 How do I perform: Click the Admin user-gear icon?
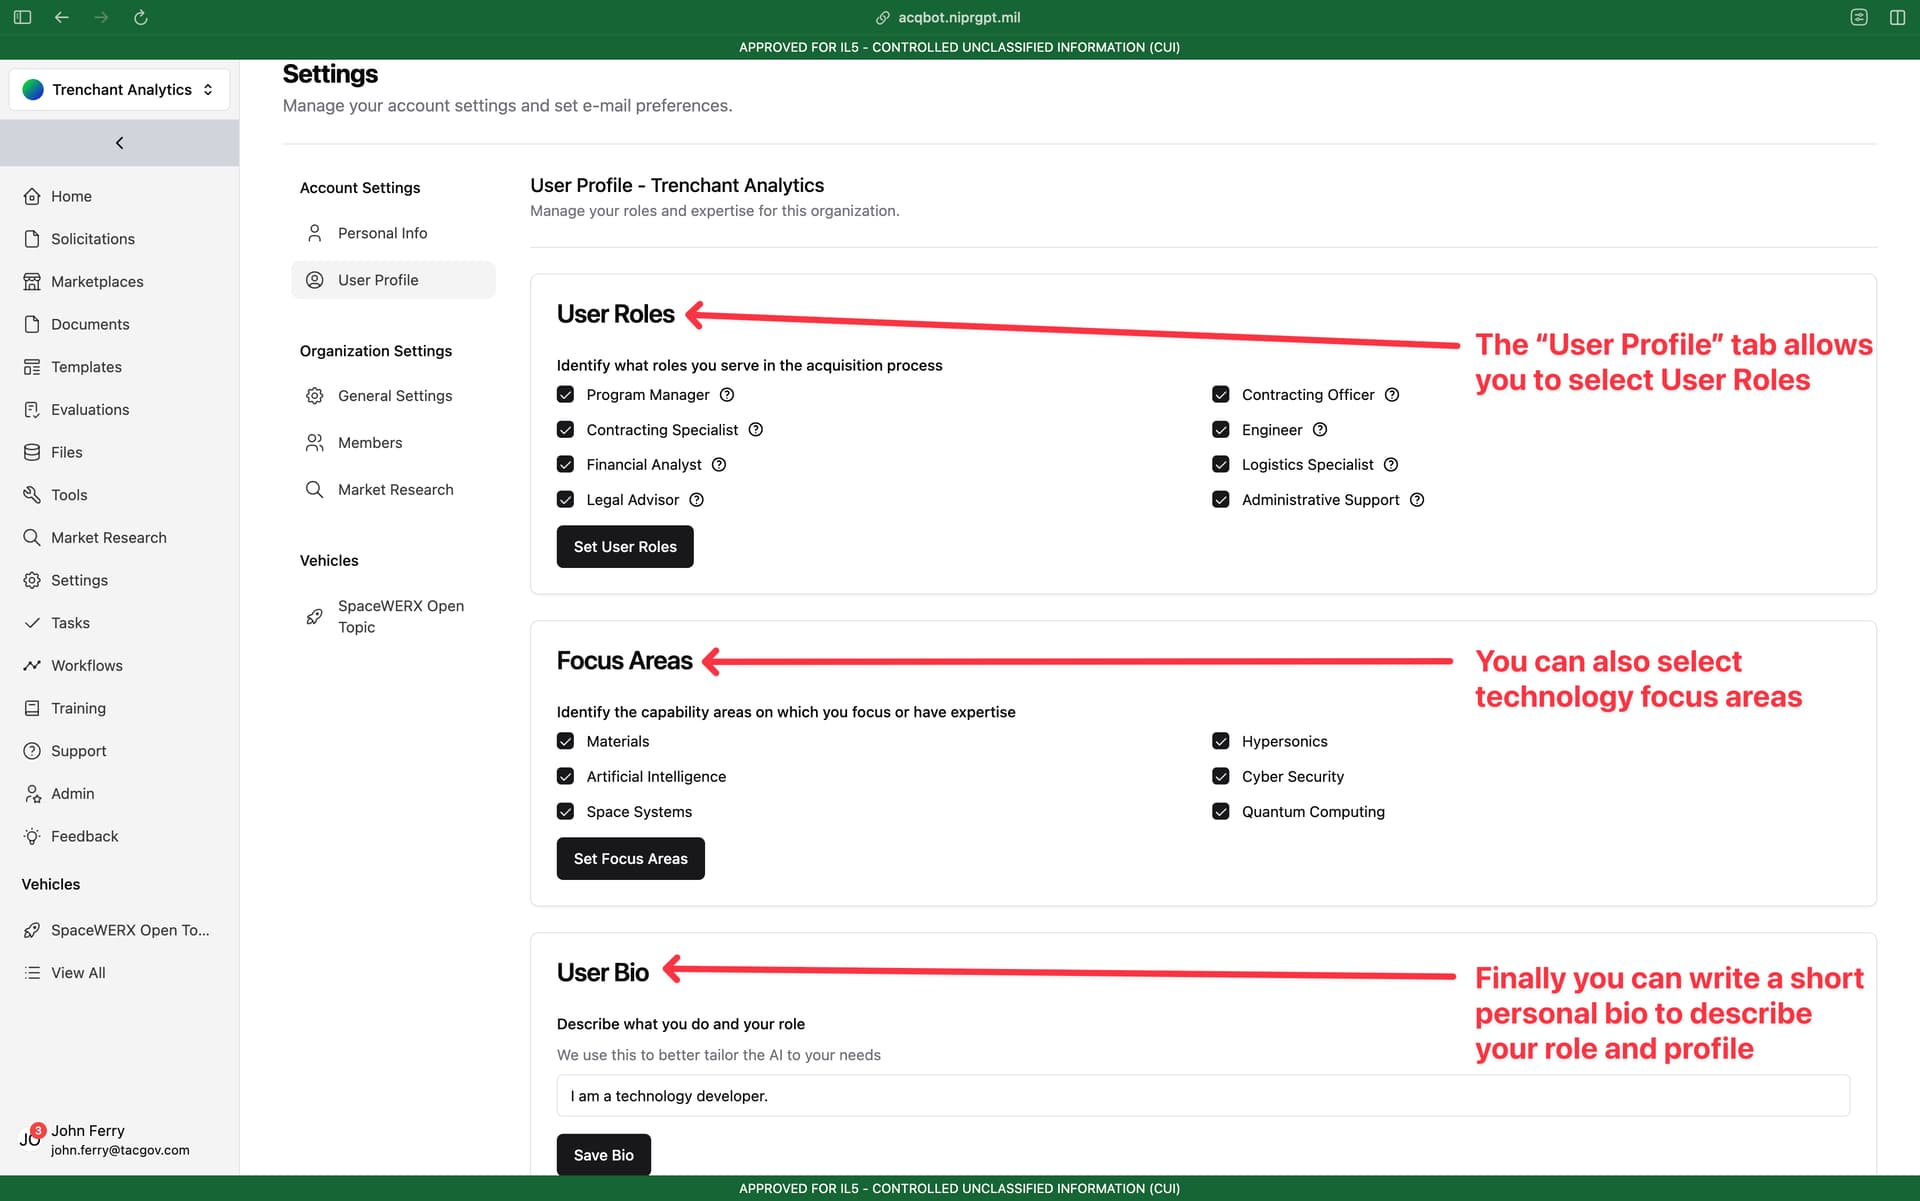pos(32,794)
